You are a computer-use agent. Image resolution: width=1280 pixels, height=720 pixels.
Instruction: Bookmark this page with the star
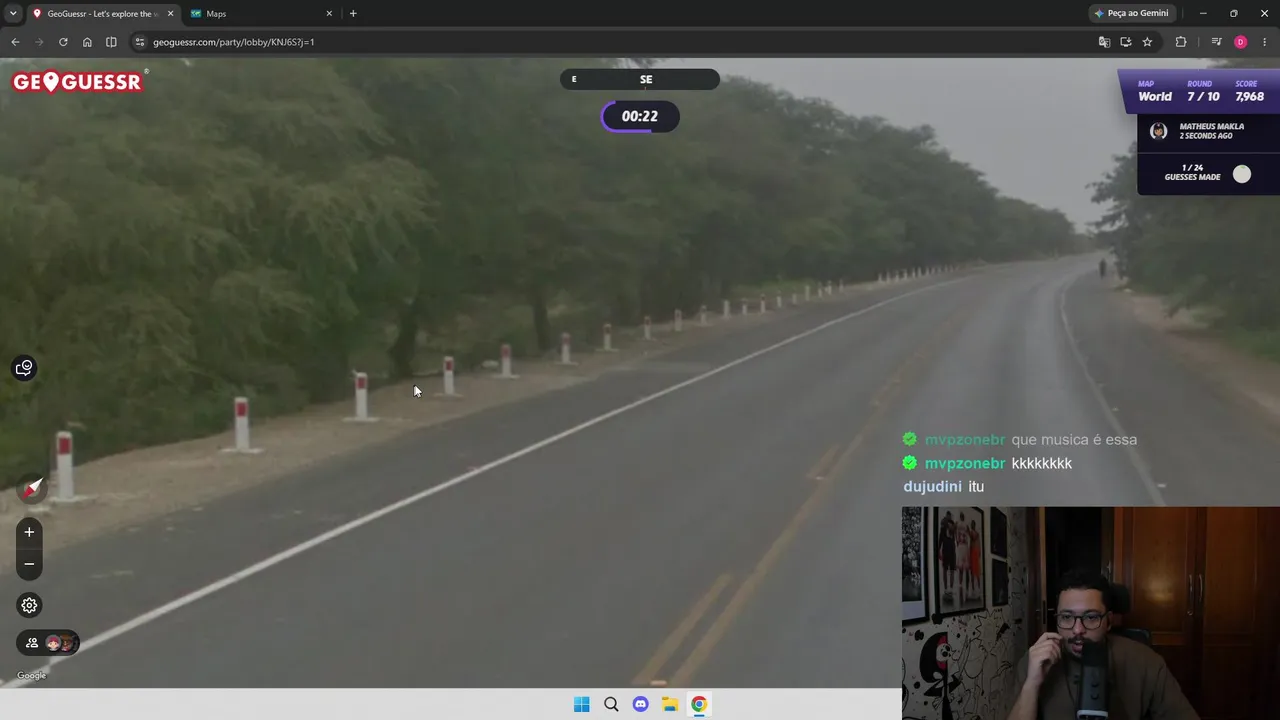[x=1147, y=42]
